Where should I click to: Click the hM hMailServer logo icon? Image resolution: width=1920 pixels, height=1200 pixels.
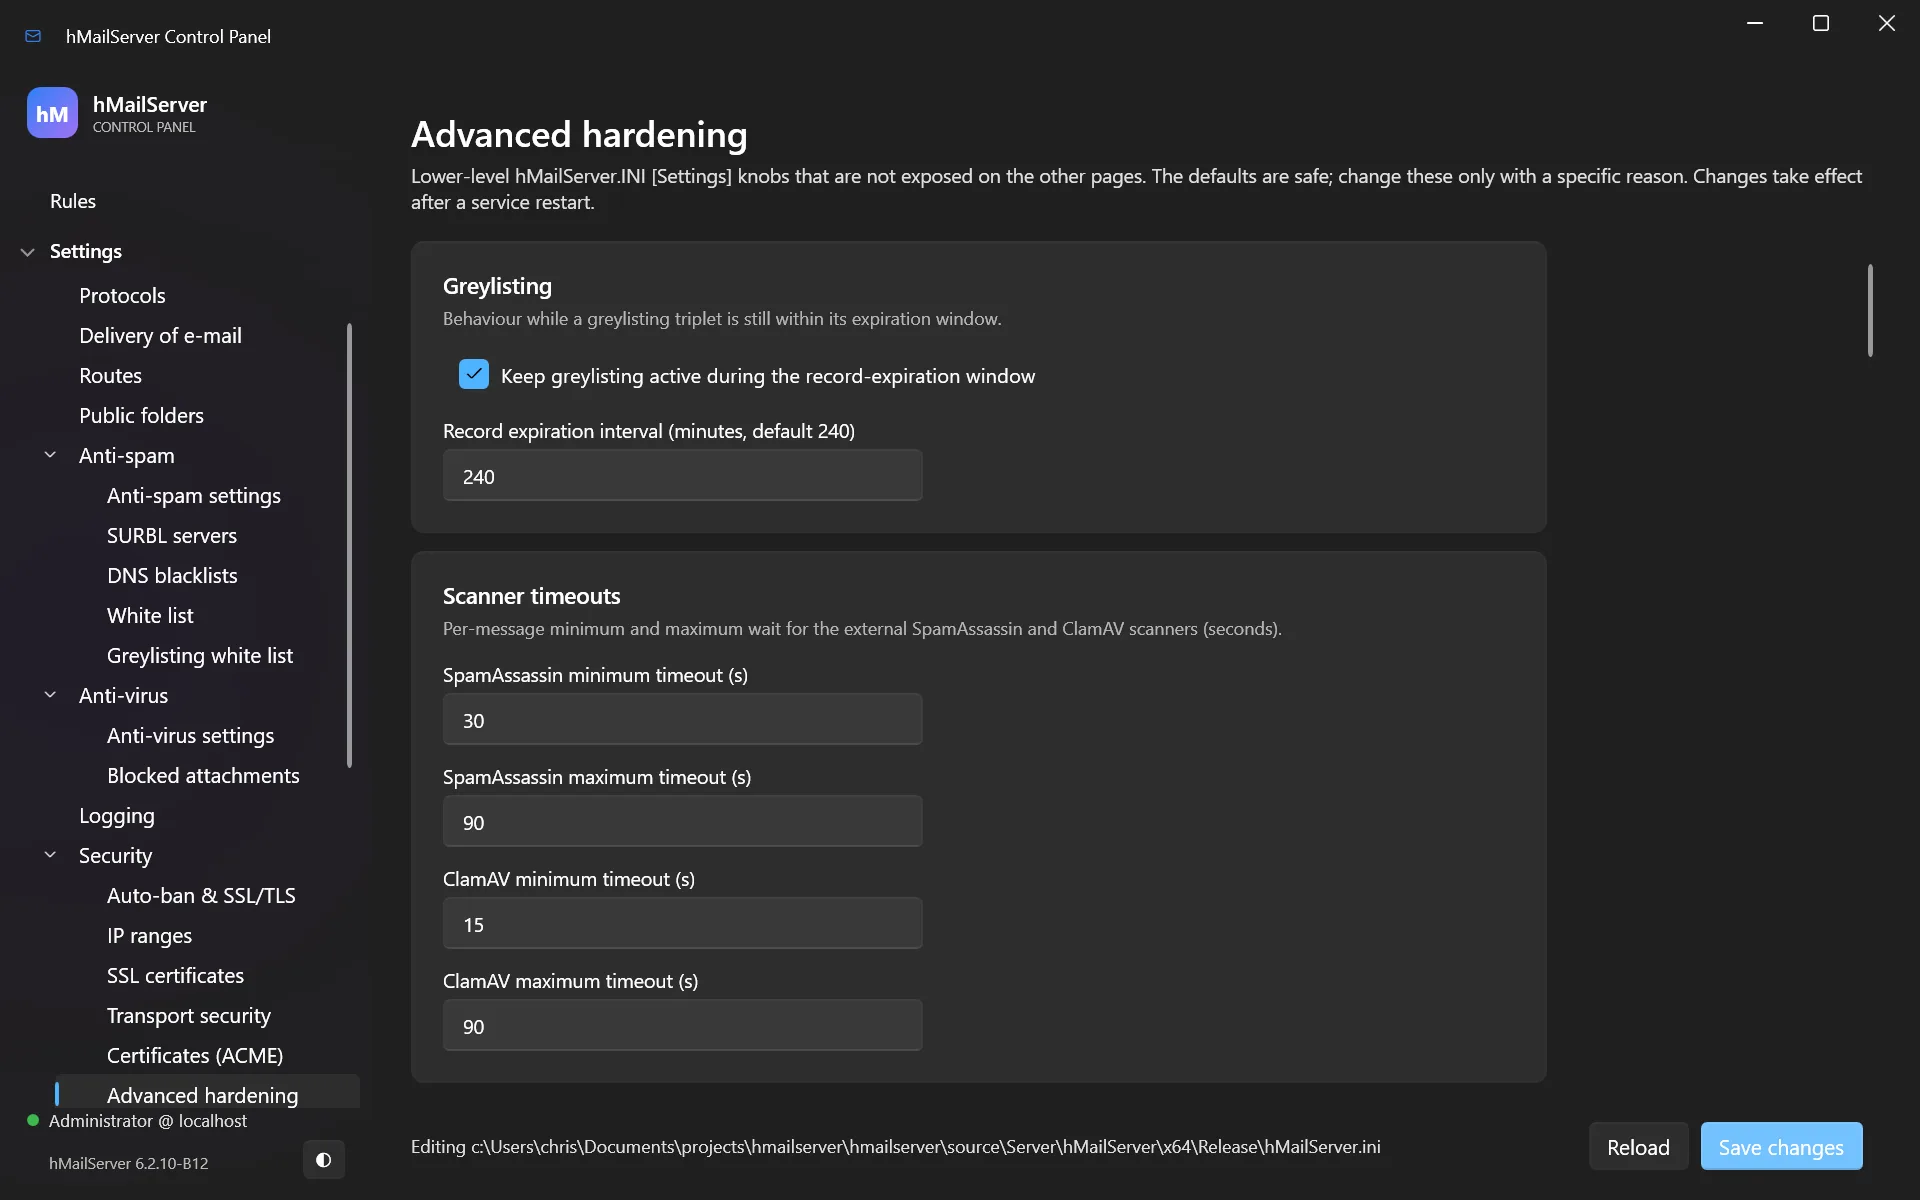(52, 113)
